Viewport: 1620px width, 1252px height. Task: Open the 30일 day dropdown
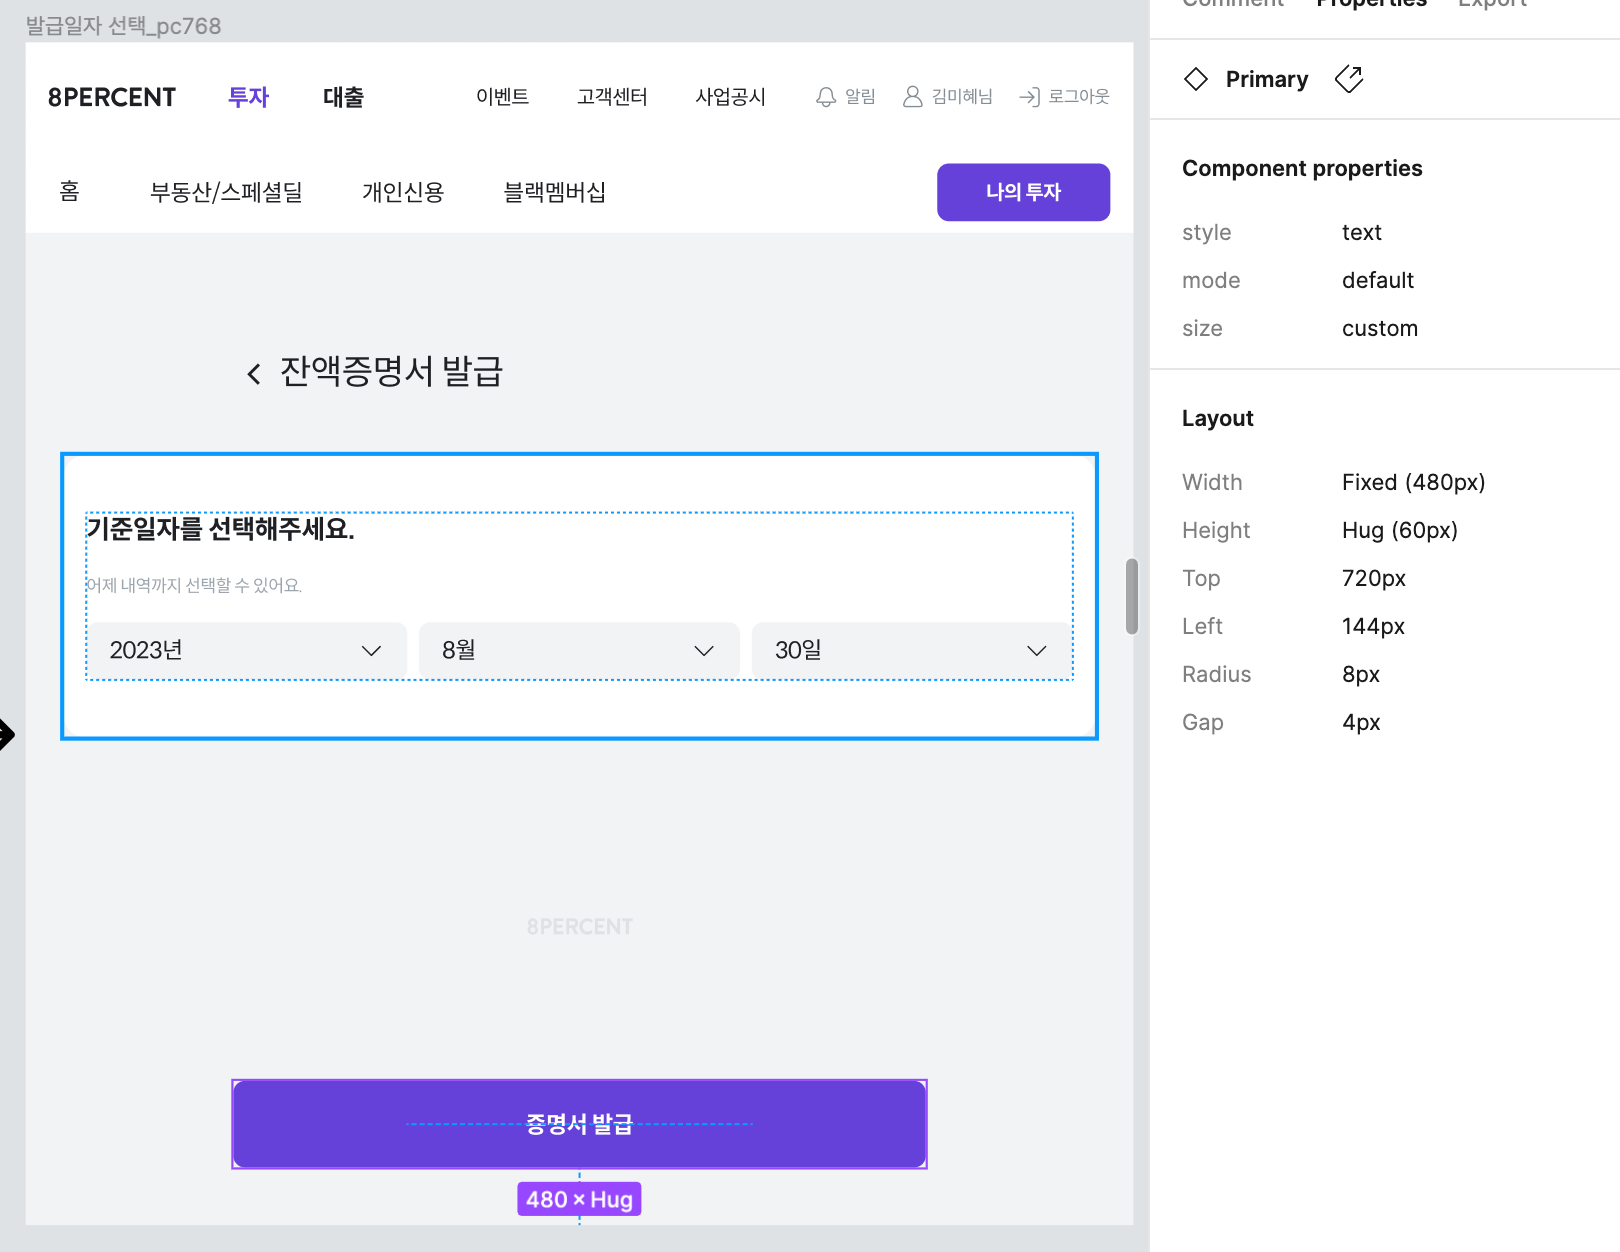tap(912, 651)
